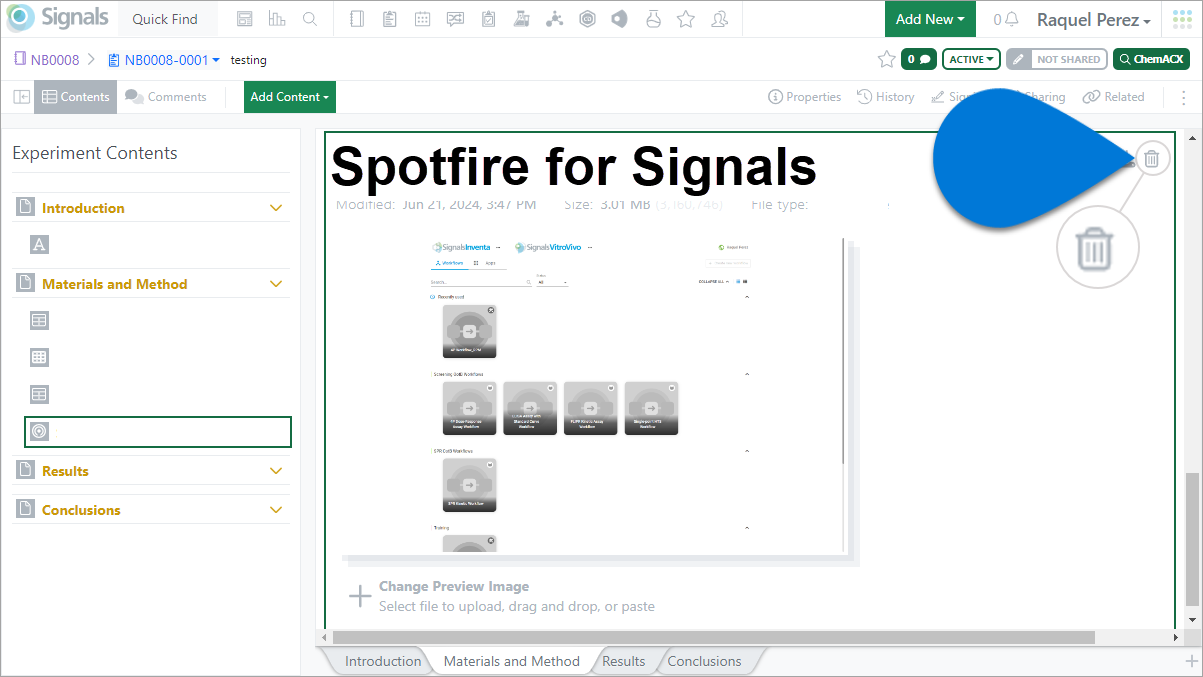Click the vertical scrollbar thumb
Screen dimensions: 1203x677
[1191, 538]
